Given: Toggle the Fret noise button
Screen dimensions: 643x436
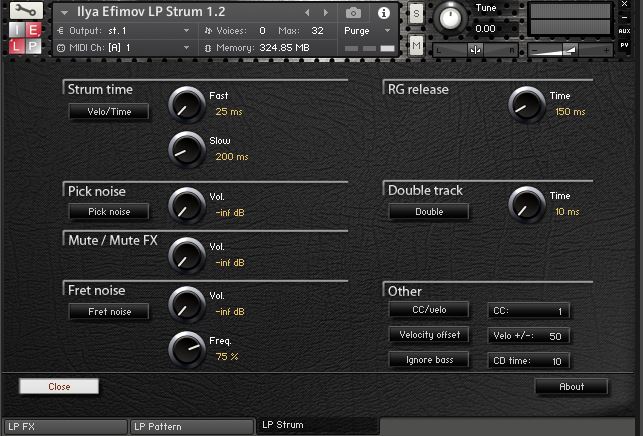Looking at the screenshot, I should (x=109, y=312).
